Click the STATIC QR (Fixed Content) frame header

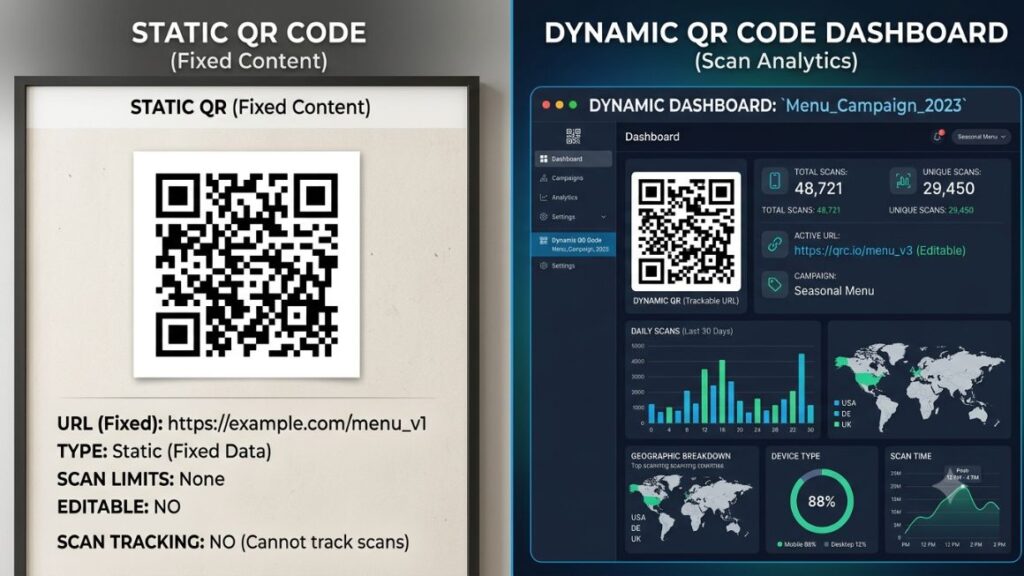[x=250, y=106]
